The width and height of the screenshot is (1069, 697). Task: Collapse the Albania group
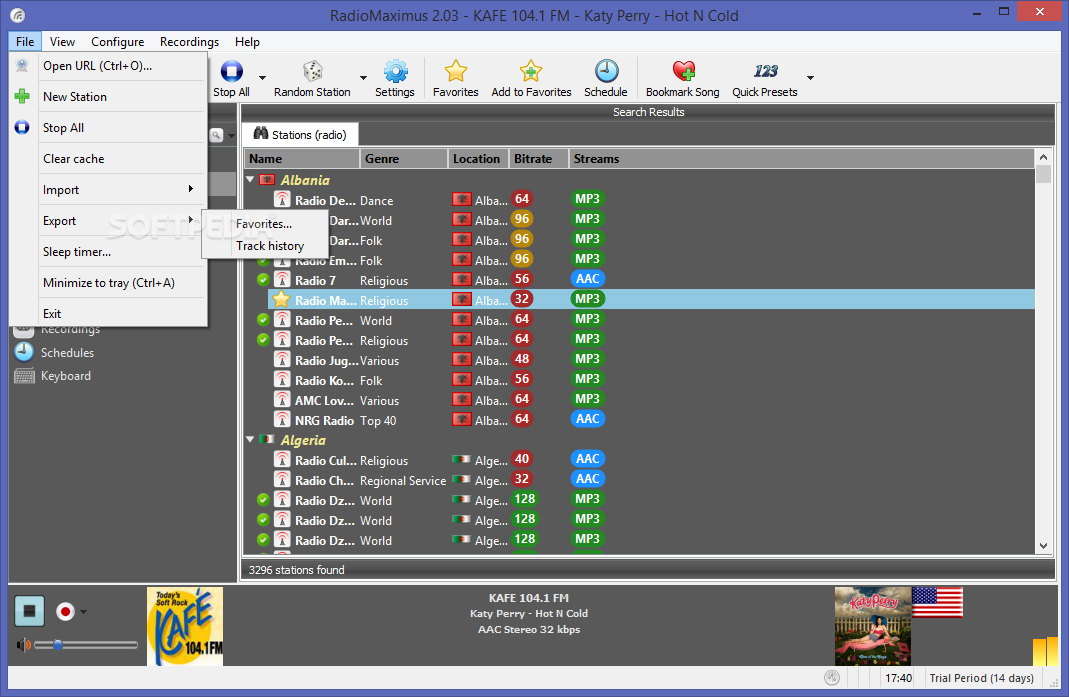pos(250,179)
